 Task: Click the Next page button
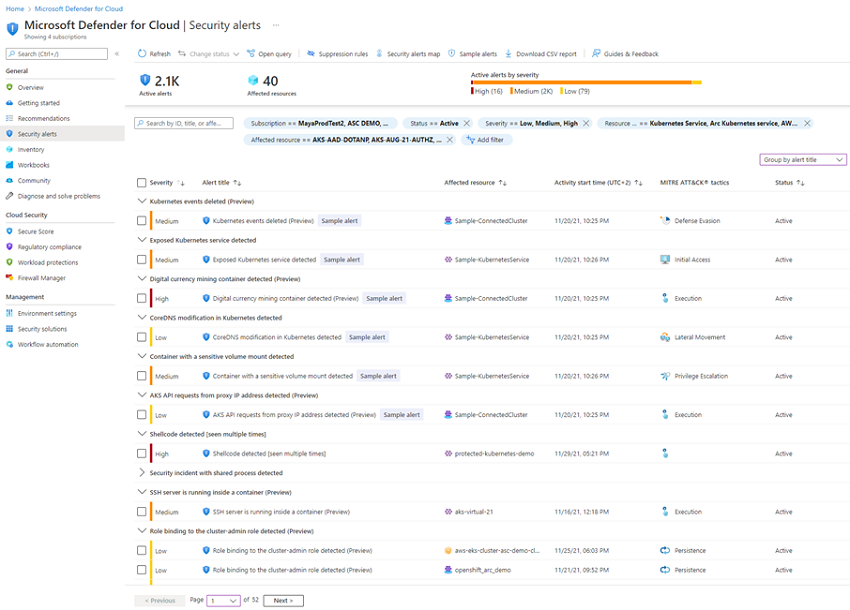coord(284,600)
